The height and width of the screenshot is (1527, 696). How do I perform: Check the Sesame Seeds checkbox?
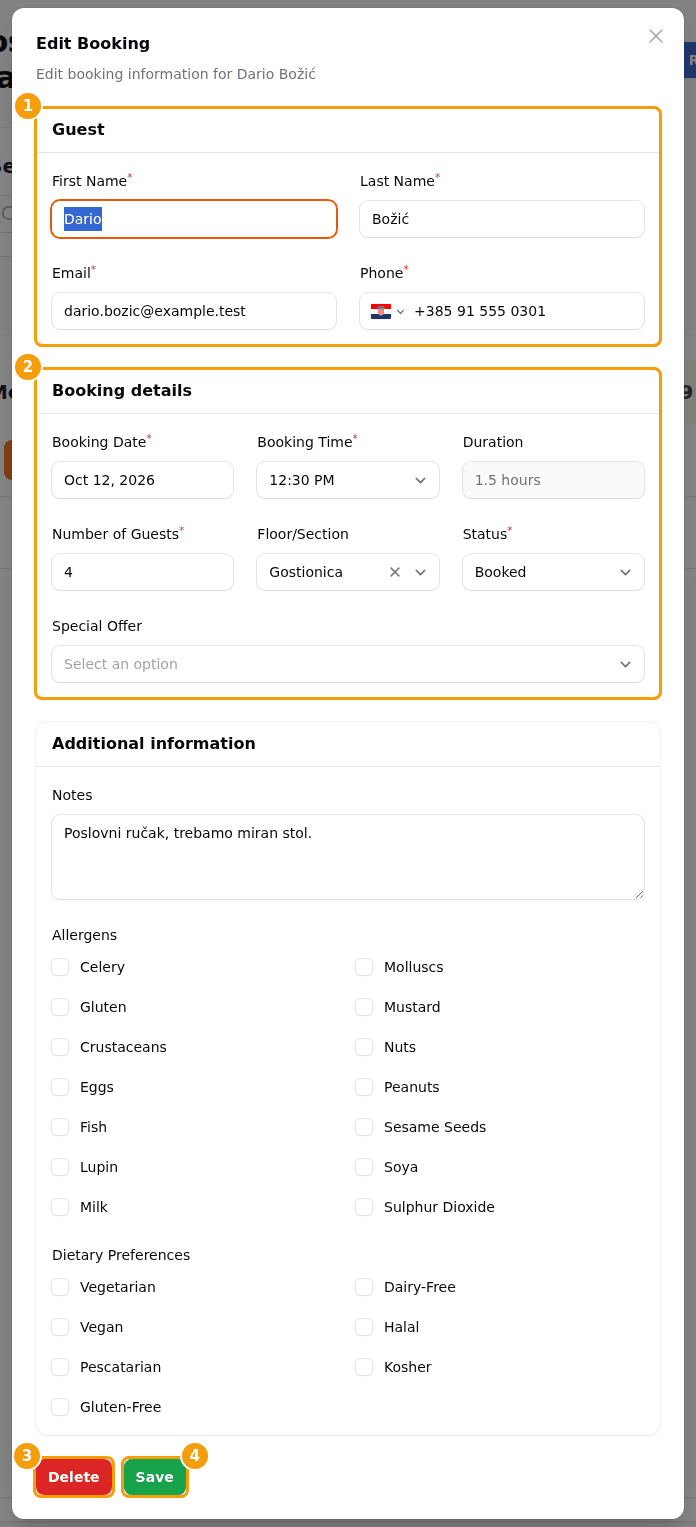[x=364, y=1127]
